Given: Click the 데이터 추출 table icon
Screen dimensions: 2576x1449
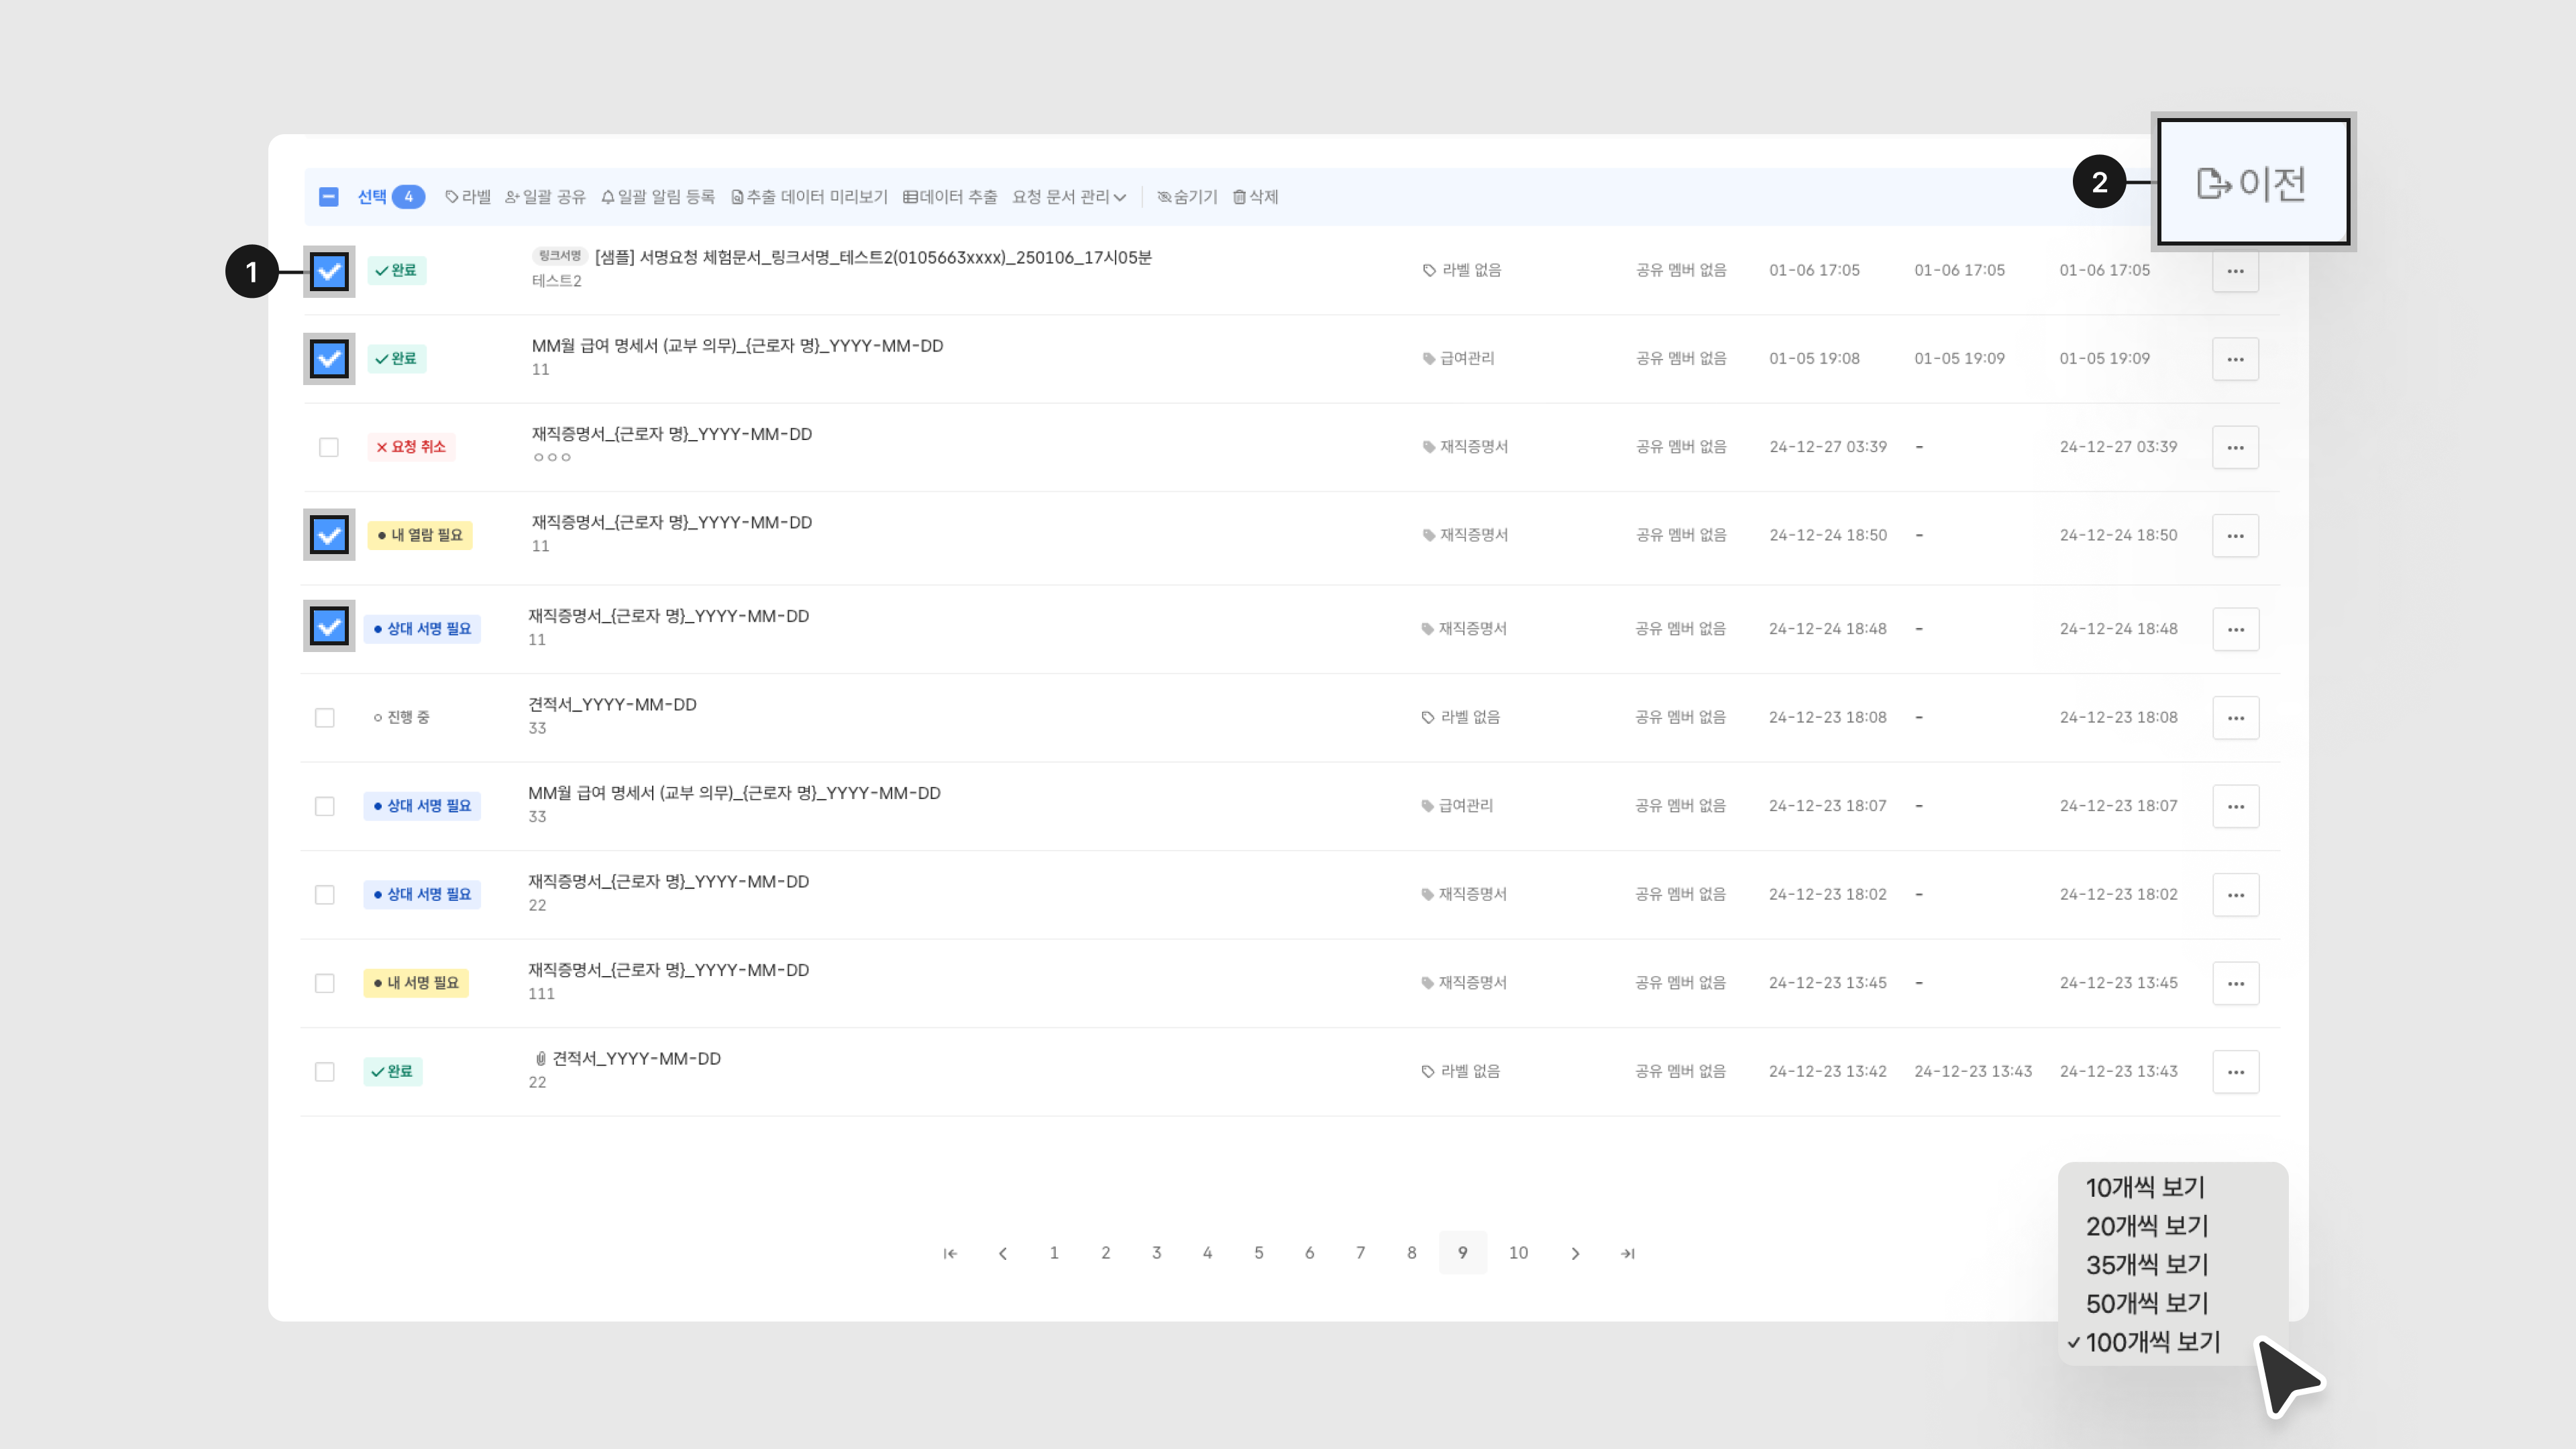Looking at the screenshot, I should pyautogui.click(x=910, y=197).
